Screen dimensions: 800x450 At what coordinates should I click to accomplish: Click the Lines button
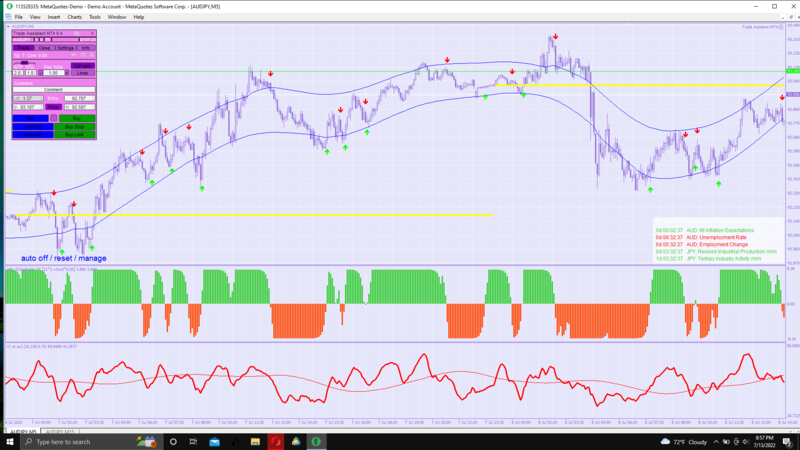click(83, 73)
